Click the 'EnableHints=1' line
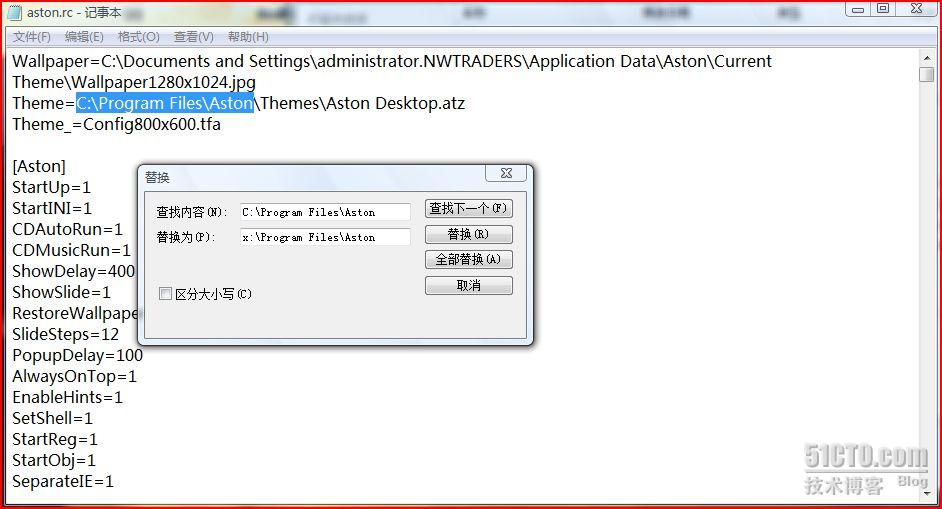This screenshot has width=942, height=509. [x=67, y=397]
